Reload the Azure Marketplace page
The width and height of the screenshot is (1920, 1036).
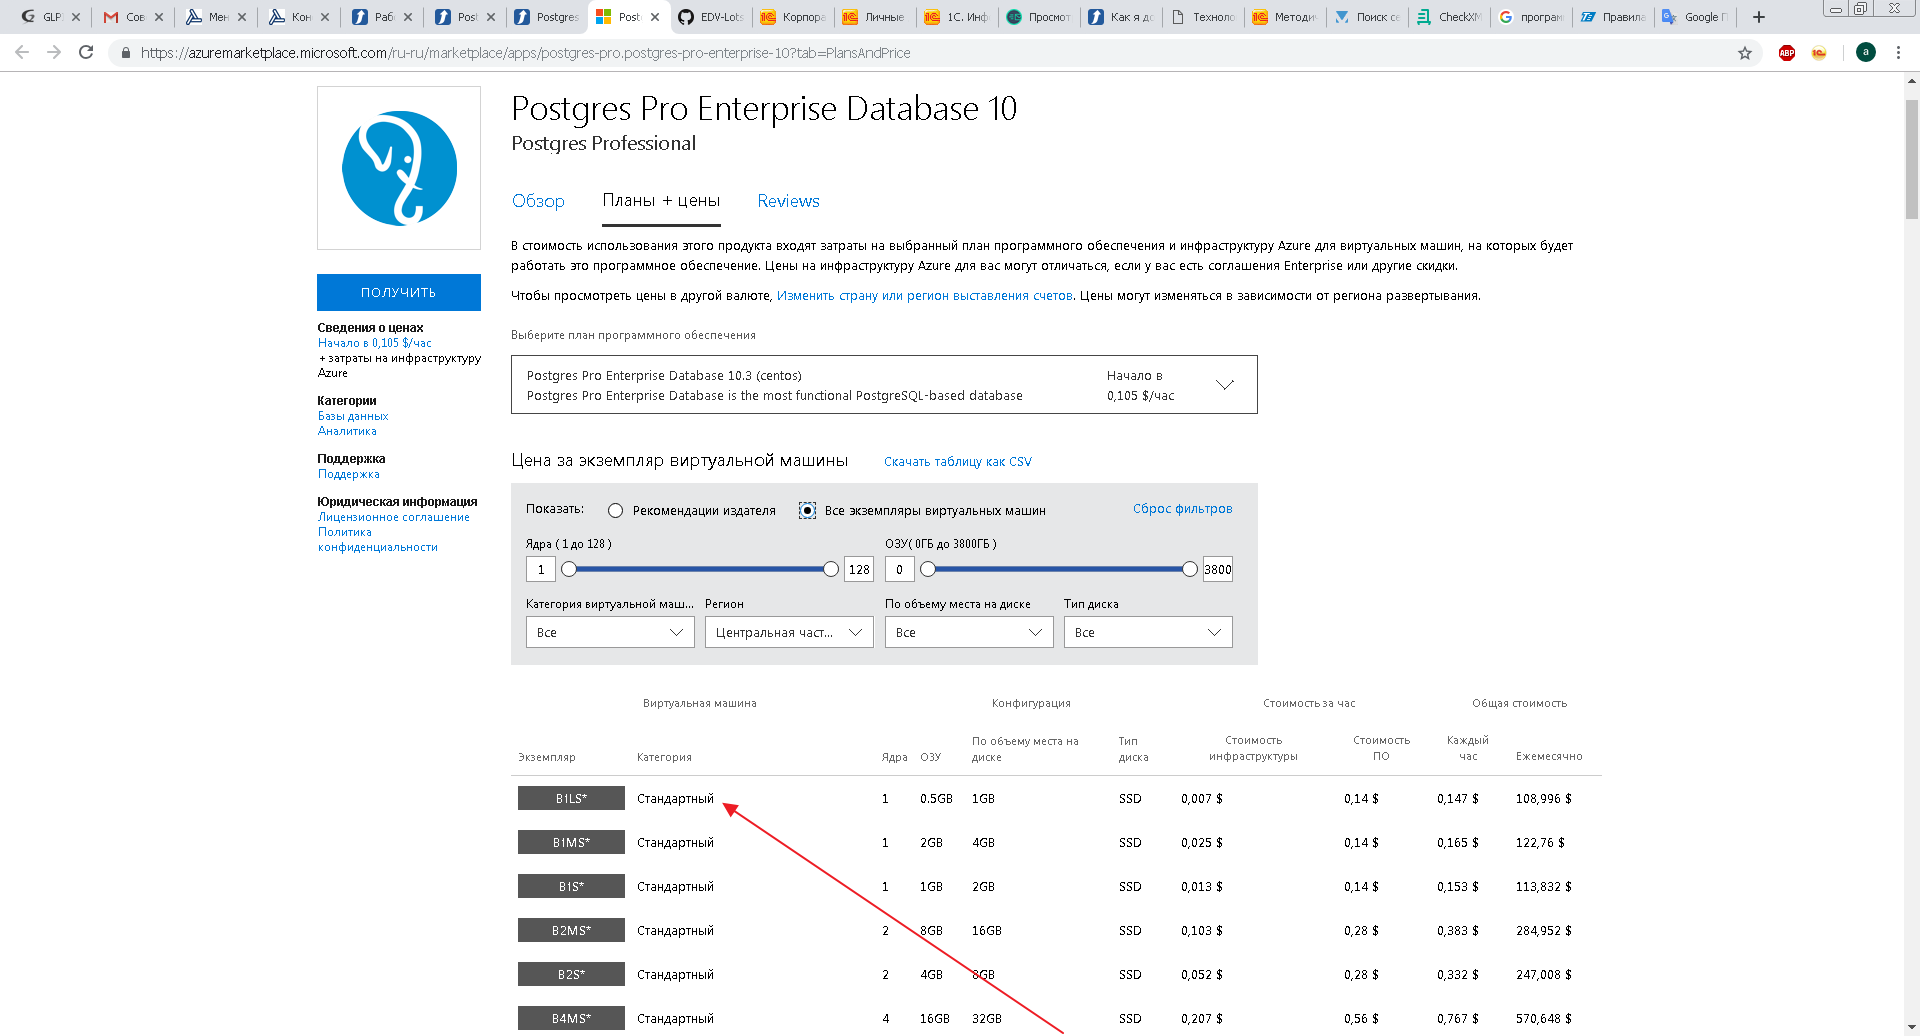coord(86,52)
